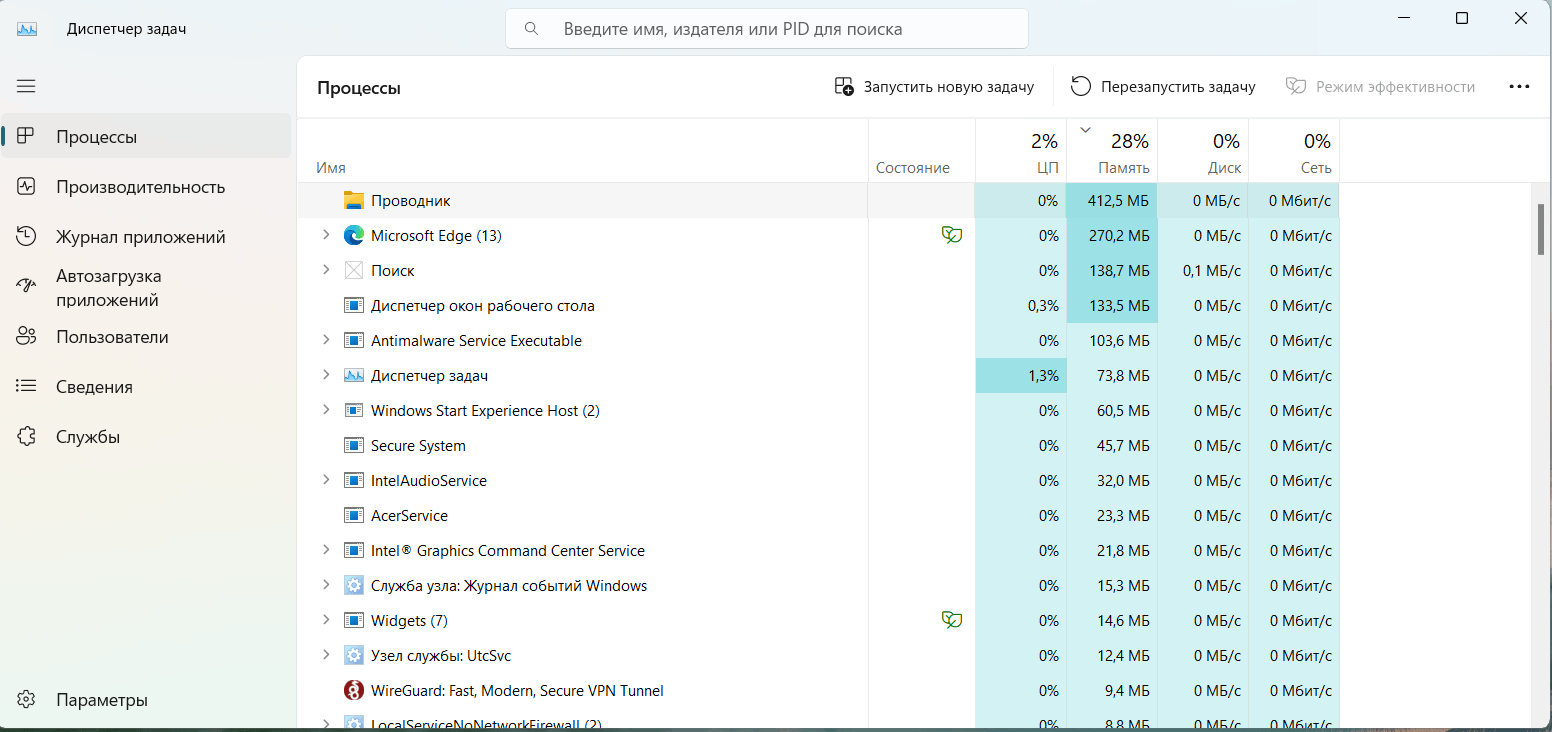The width and height of the screenshot is (1552, 732).
Task: Click the gear icon of Узел службы: UtcSvc
Action: [x=353, y=655]
